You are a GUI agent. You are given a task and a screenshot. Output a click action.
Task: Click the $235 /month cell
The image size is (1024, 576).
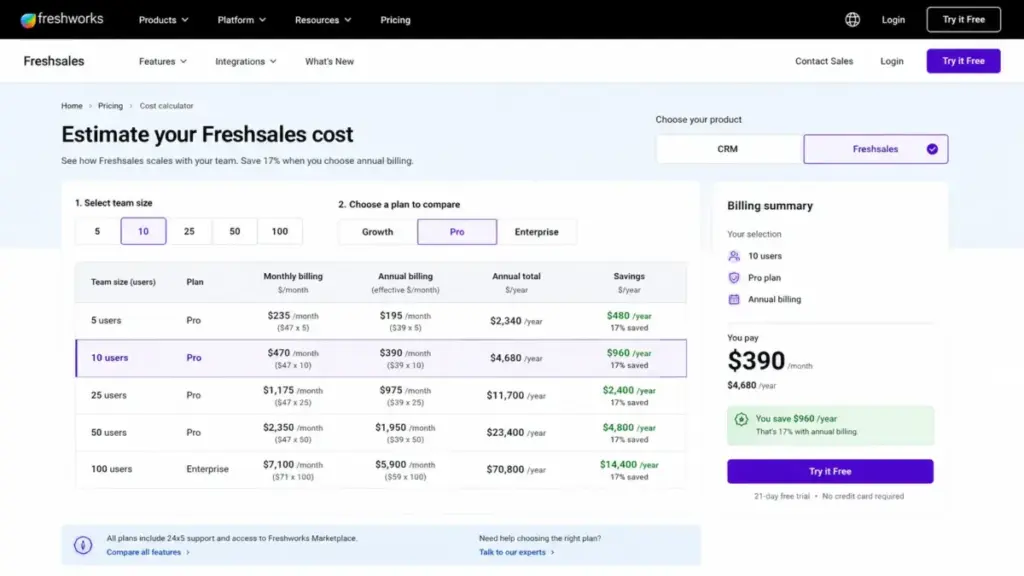click(293, 321)
